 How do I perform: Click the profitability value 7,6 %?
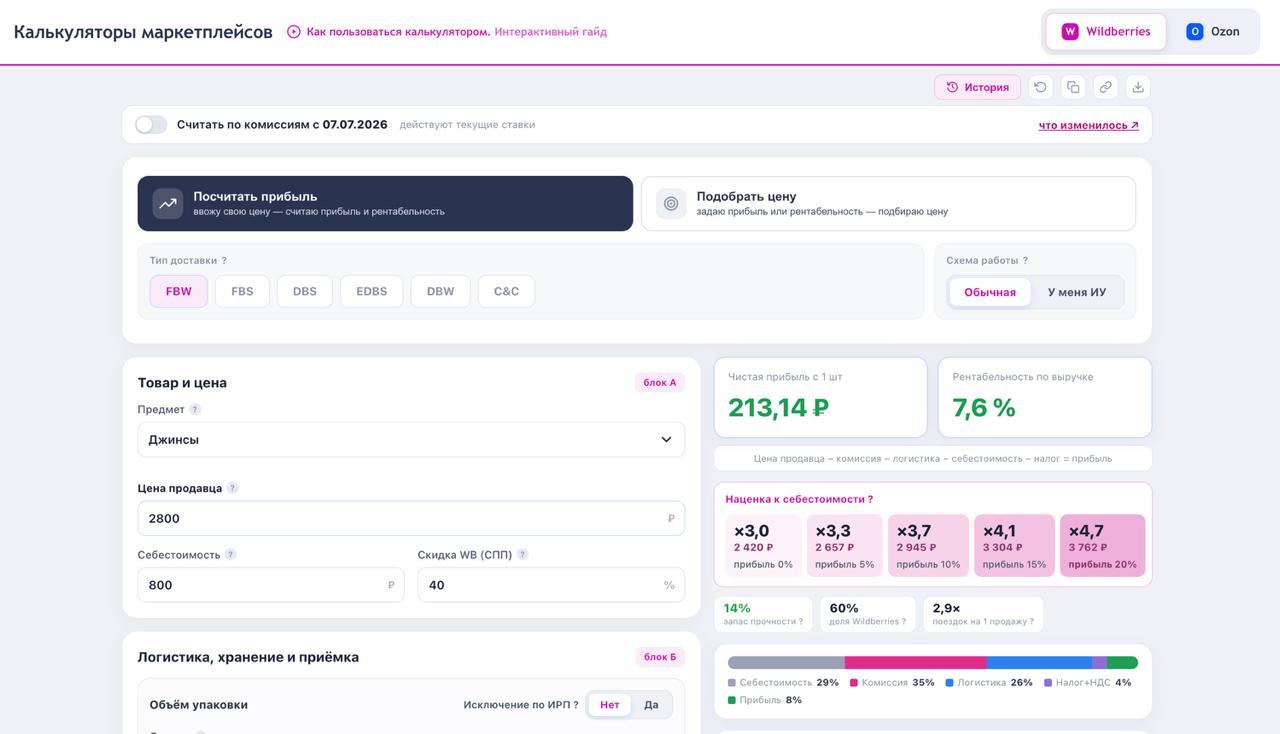[x=984, y=408]
